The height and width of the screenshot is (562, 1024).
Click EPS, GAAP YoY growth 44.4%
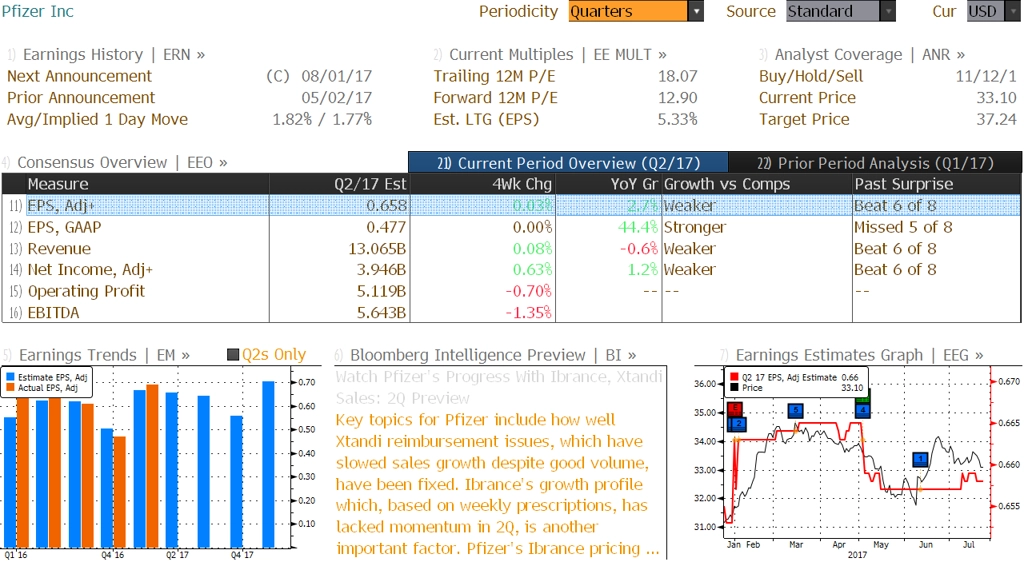[637, 227]
